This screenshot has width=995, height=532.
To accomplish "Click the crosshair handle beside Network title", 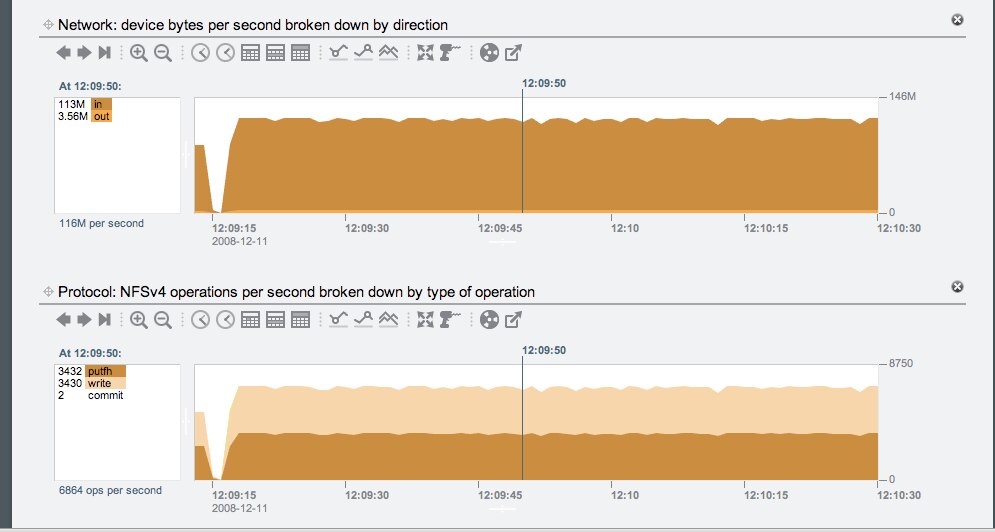I will [x=47, y=24].
